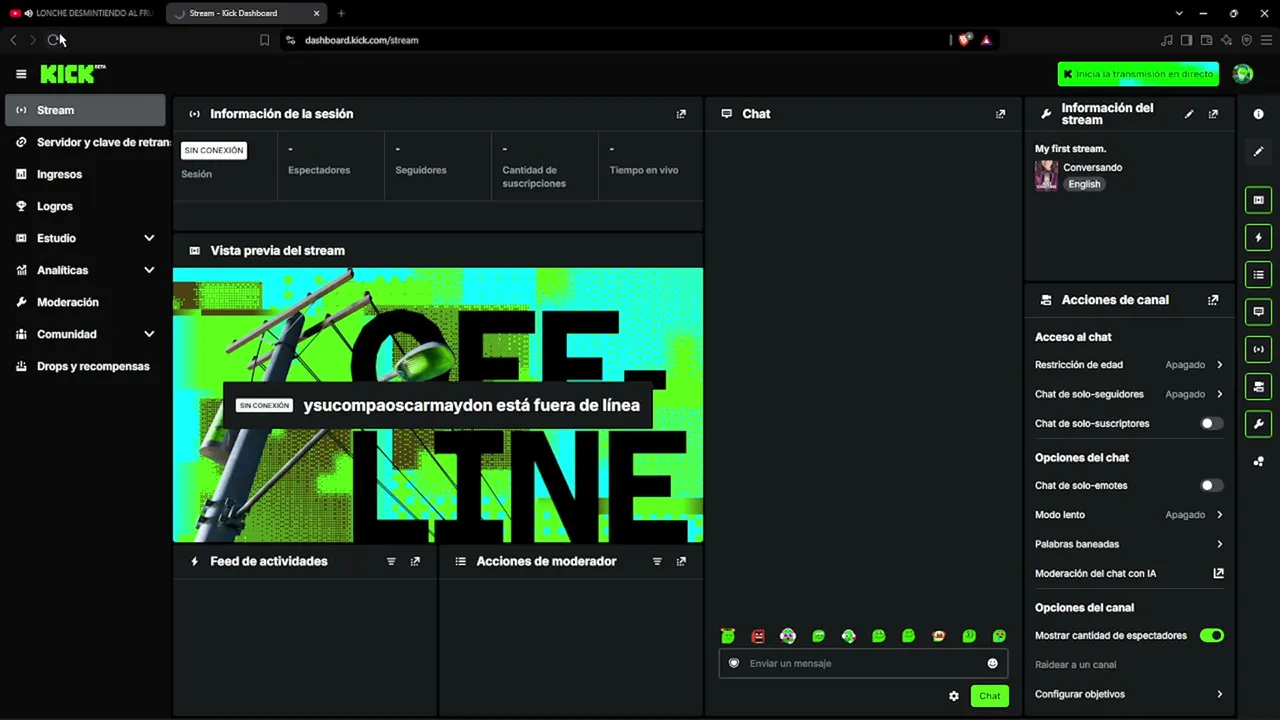Viewport: 1280px width, 720px height.
Task: Open the hamburger menu beside the Kick logo
Action: pyautogui.click(x=21, y=74)
